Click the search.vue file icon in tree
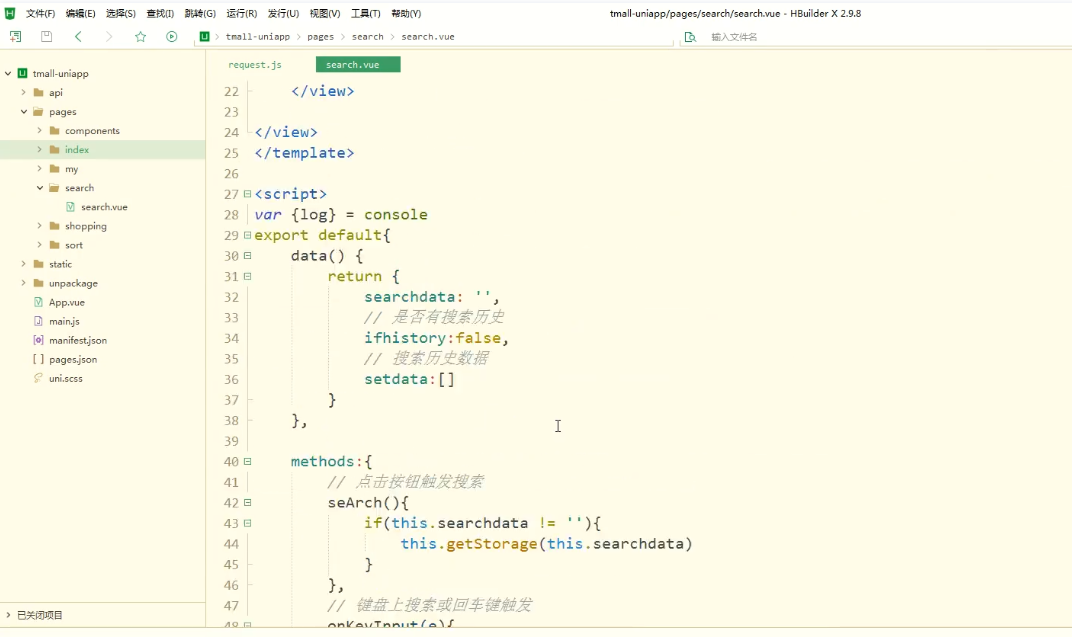 [x=70, y=206]
